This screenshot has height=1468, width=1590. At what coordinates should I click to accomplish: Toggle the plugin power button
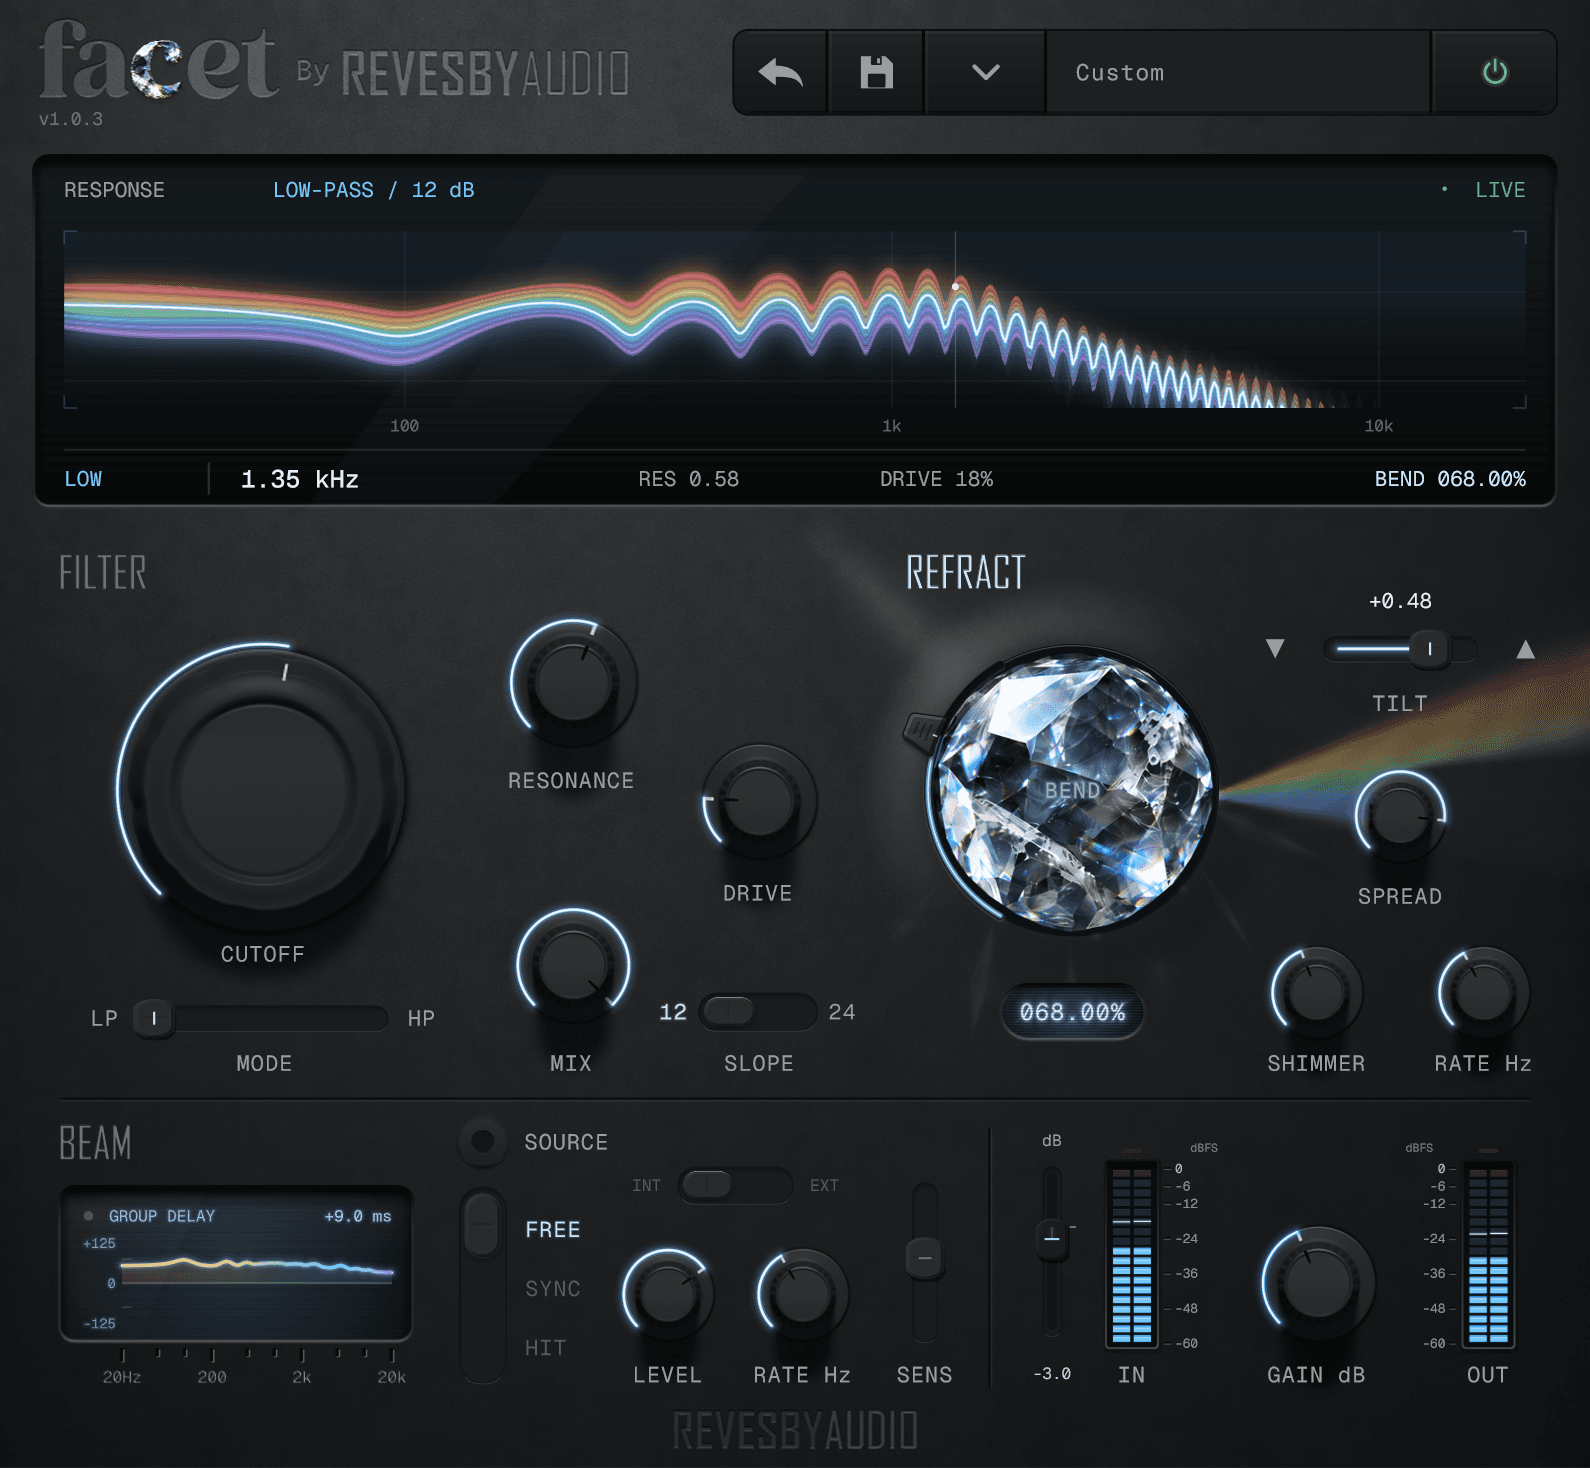(1495, 72)
